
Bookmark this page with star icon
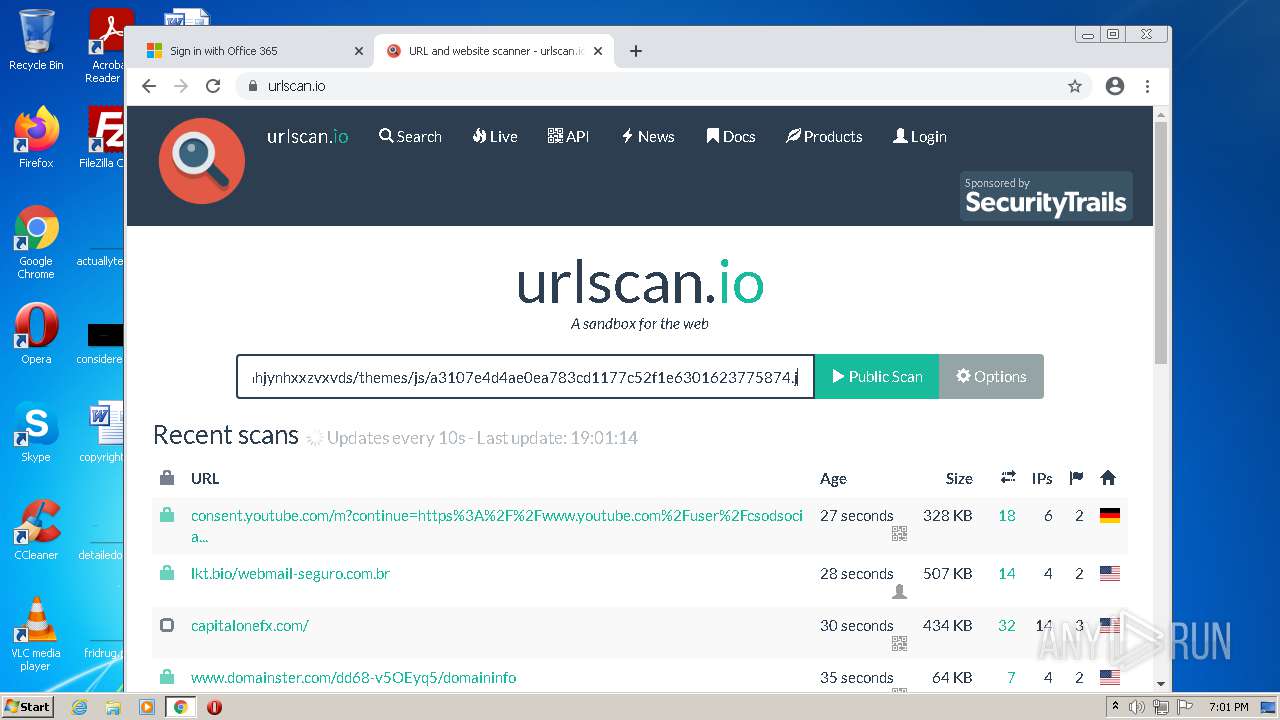1075,86
